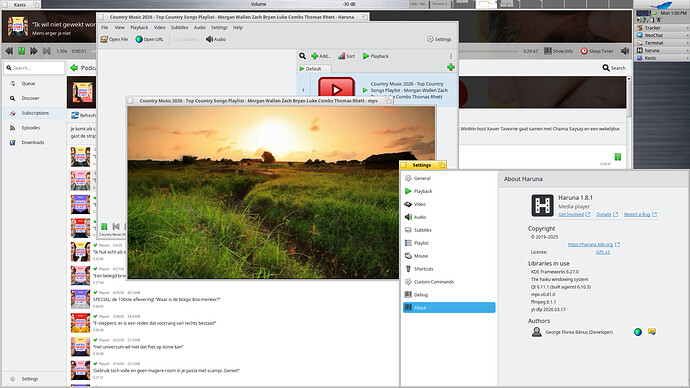690x388 pixels.
Task: Open Settings at bottom of Kasts sidebar
Action: [34, 379]
